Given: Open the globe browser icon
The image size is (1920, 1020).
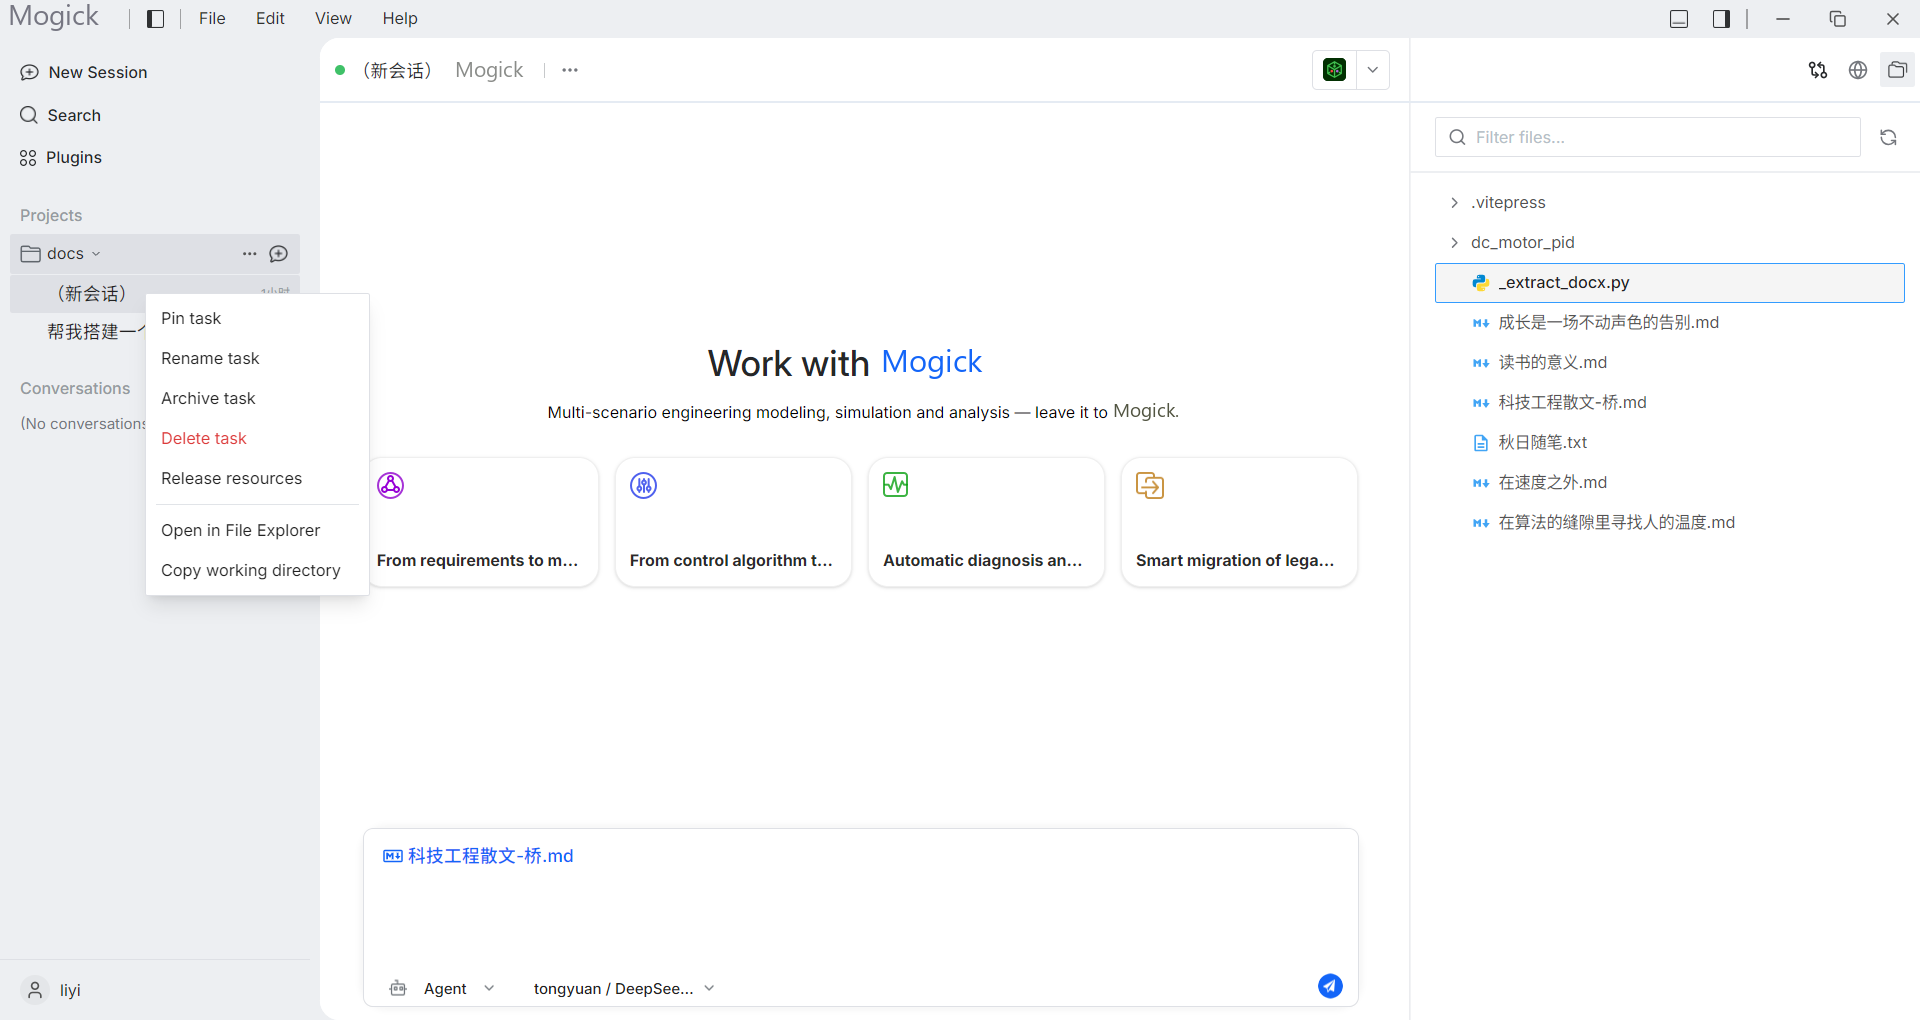Looking at the screenshot, I should coord(1858,70).
